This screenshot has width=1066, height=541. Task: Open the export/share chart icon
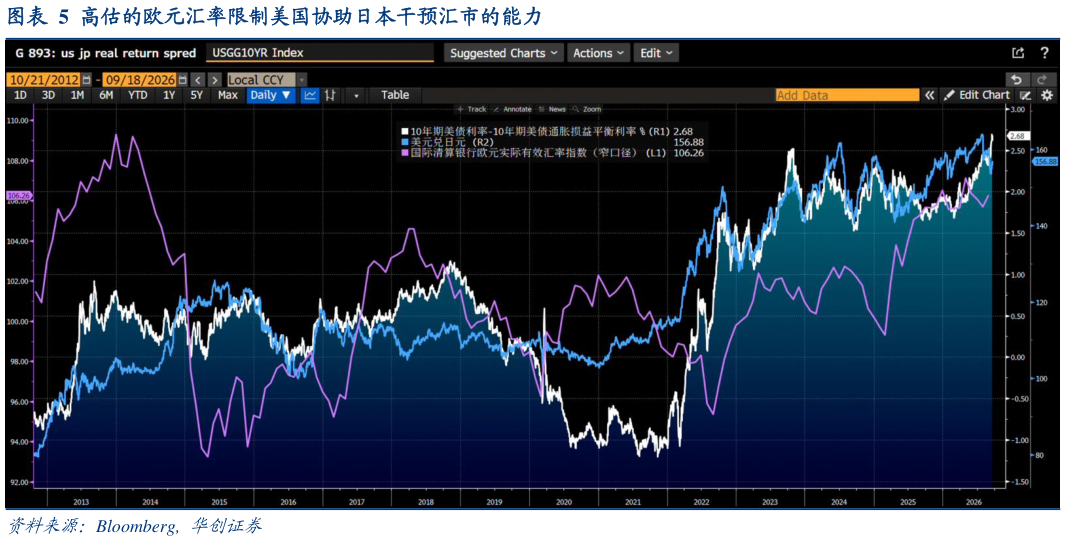[x=1018, y=53]
